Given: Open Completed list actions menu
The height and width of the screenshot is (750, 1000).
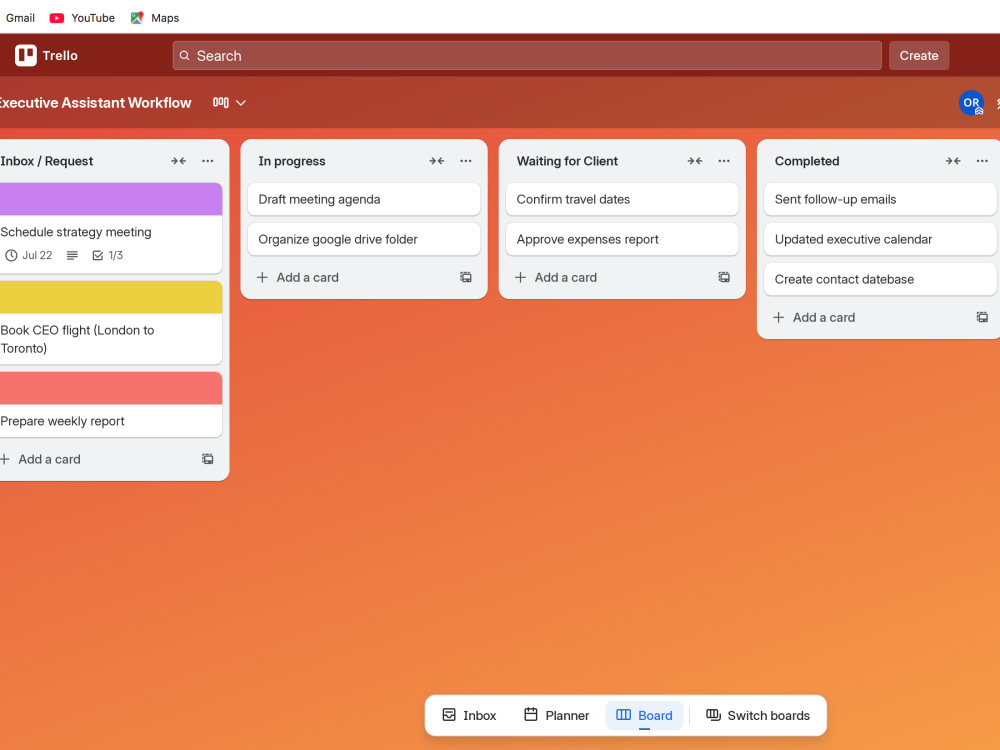Looking at the screenshot, I should tap(982, 161).
